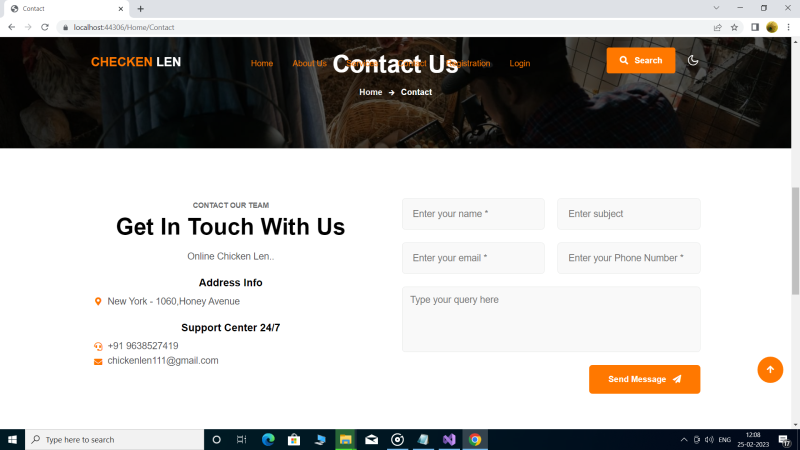Screen dimensions: 800x450
Task: Open Microsoft Edge from taskbar
Action: (268, 439)
